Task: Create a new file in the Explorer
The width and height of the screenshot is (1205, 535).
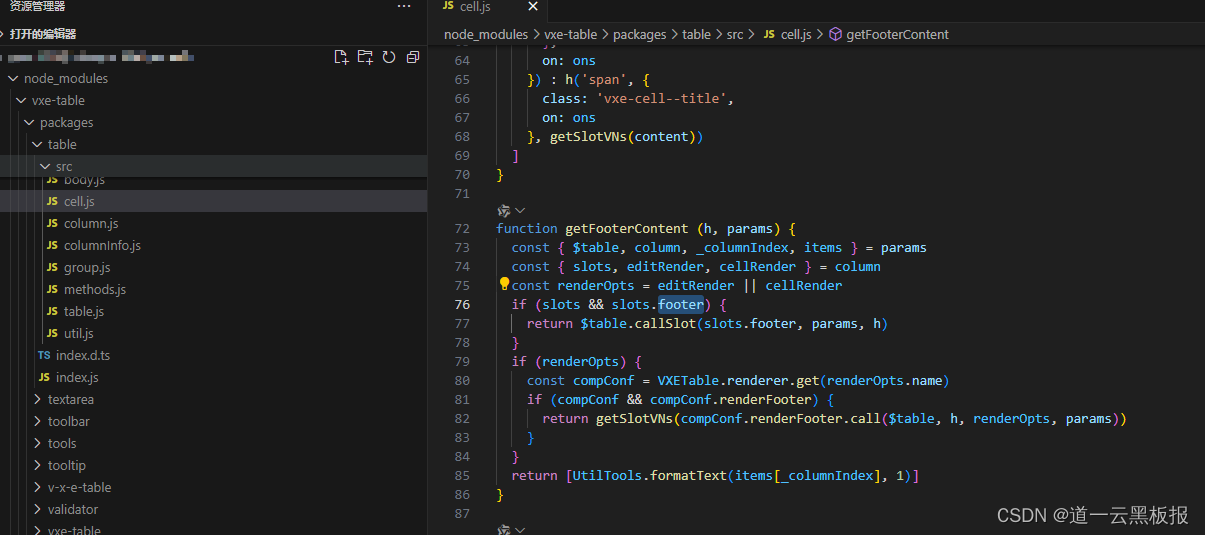Action: coord(342,57)
